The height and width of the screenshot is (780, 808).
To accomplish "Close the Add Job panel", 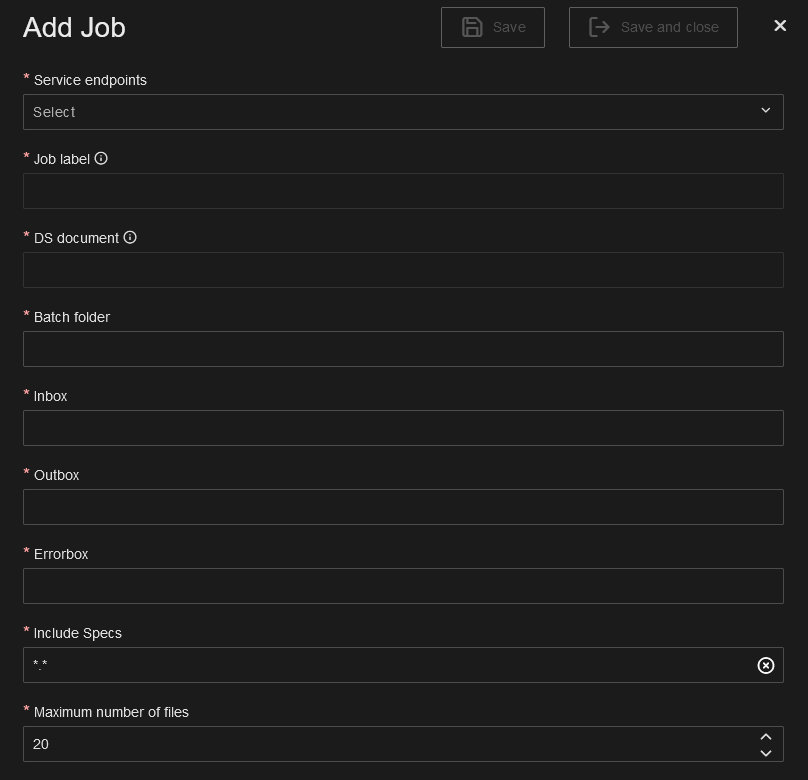I will (780, 26).
